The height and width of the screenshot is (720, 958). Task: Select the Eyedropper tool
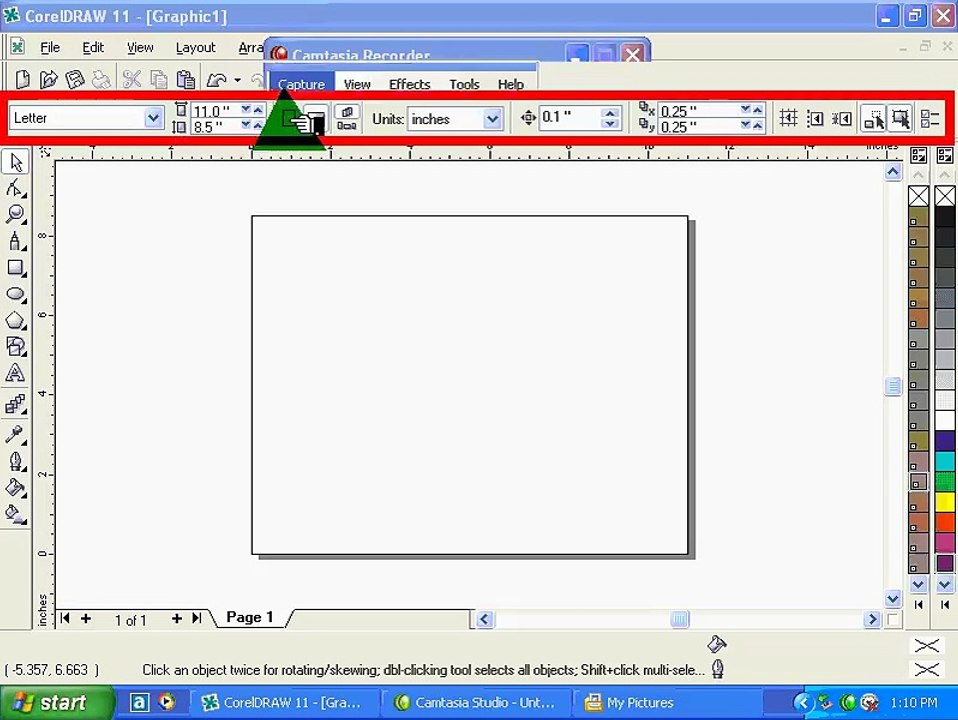click(x=15, y=435)
